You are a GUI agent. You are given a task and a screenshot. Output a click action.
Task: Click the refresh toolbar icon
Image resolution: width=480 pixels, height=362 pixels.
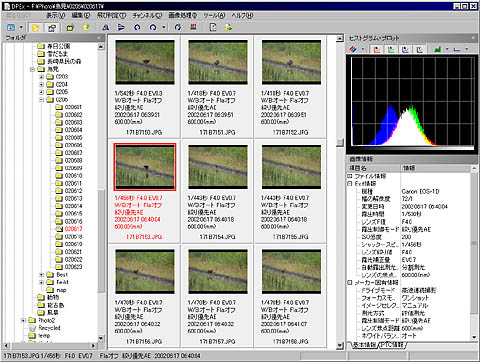pos(178,27)
